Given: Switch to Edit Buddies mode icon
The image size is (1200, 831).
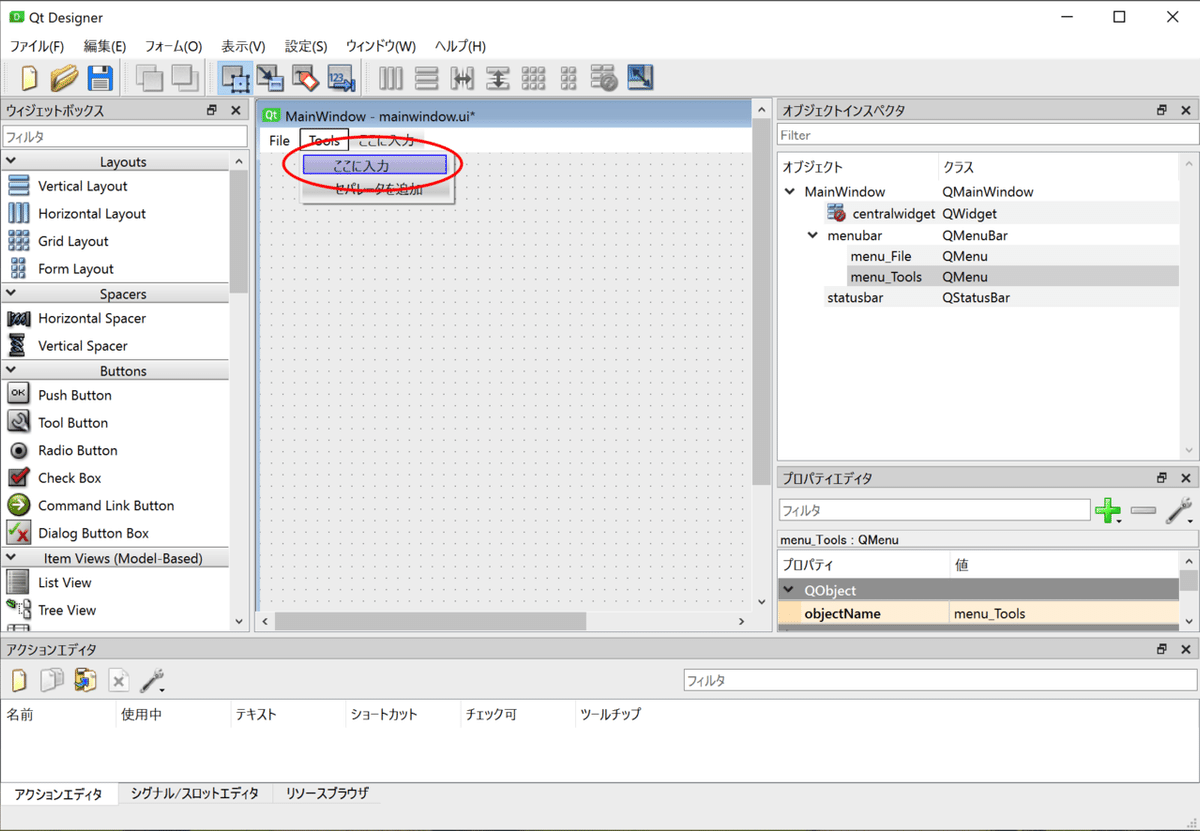Looking at the screenshot, I should coord(306,77).
